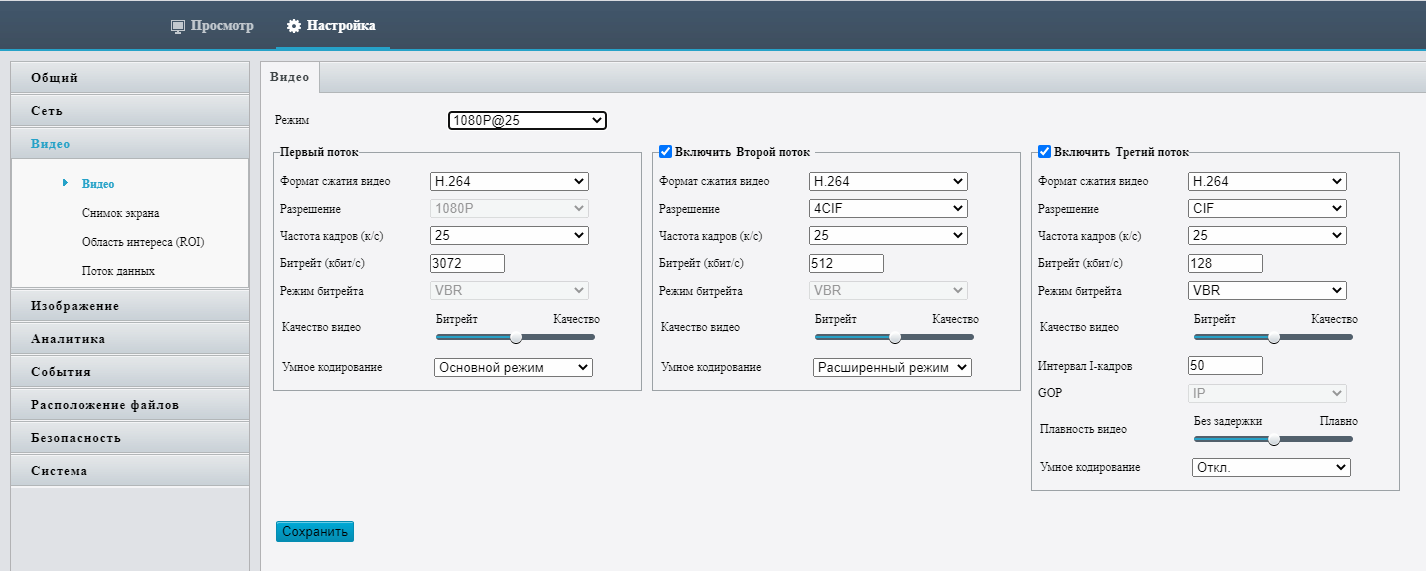Screen dimensions: 1426x571
Task: Switch to the Просмотр tab
Action: click(212, 26)
